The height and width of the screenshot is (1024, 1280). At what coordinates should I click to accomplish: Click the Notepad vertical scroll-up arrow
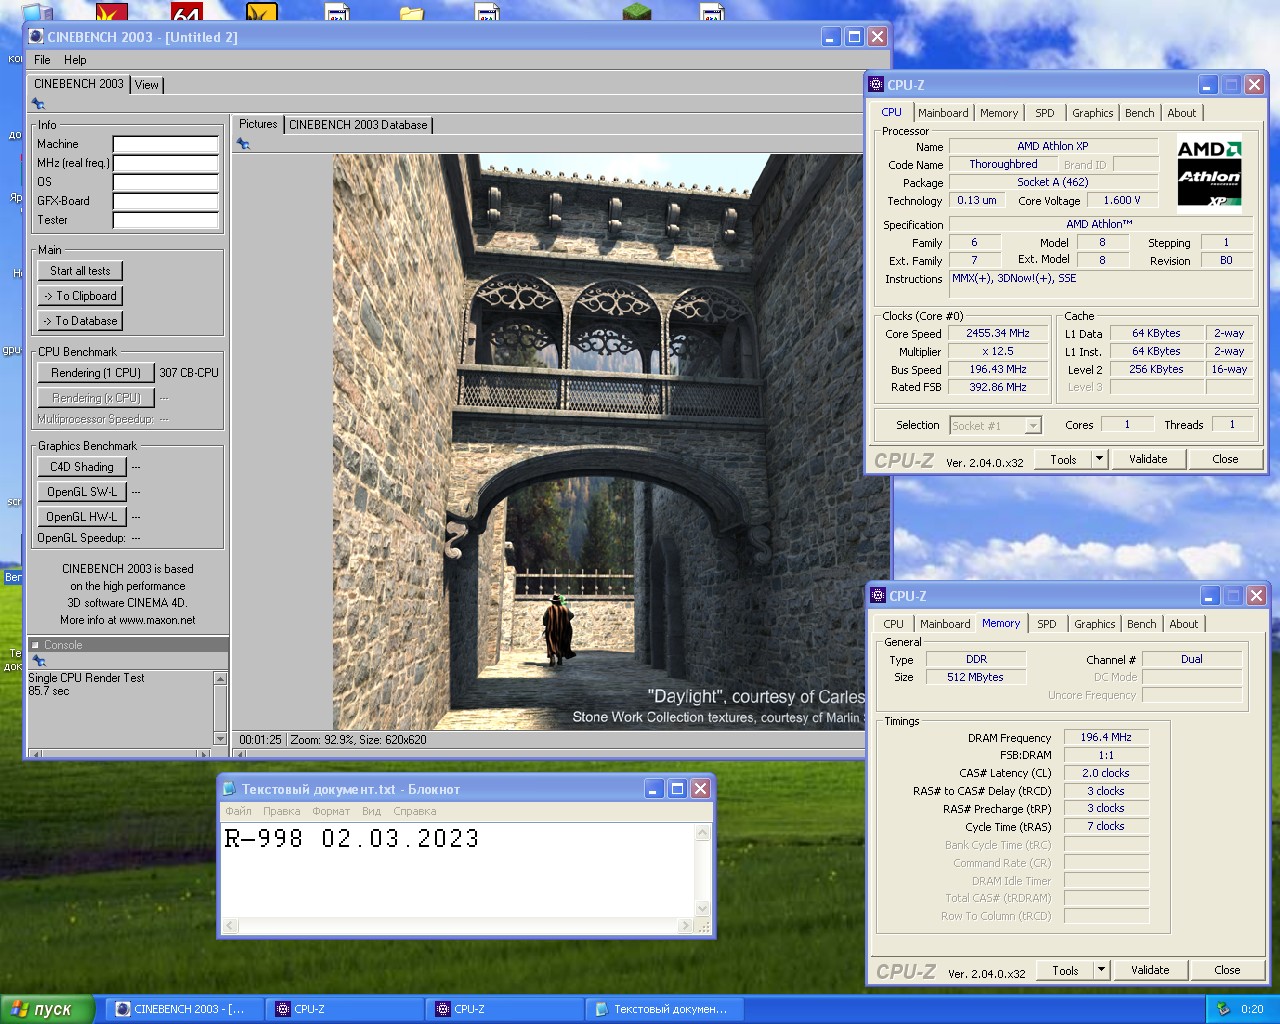click(x=703, y=833)
